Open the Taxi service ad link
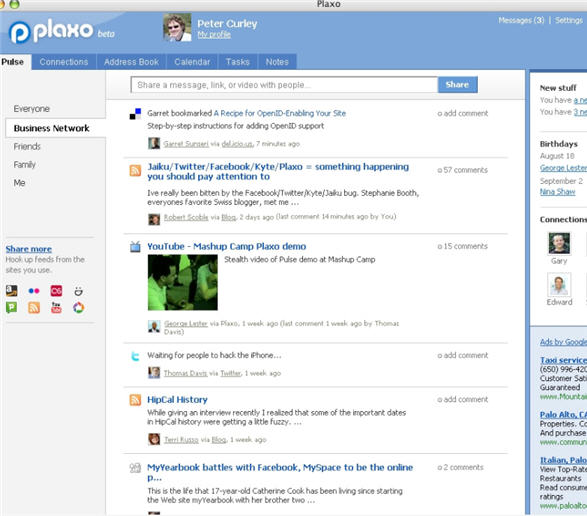The width and height of the screenshot is (587, 516). (563, 360)
